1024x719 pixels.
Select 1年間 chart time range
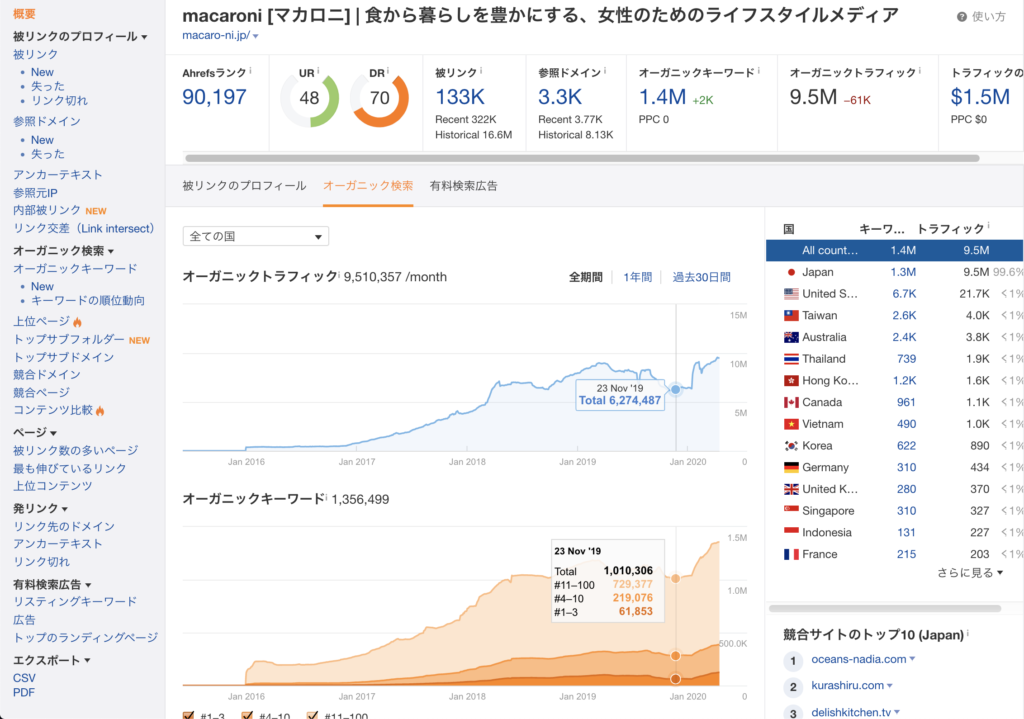tap(637, 278)
